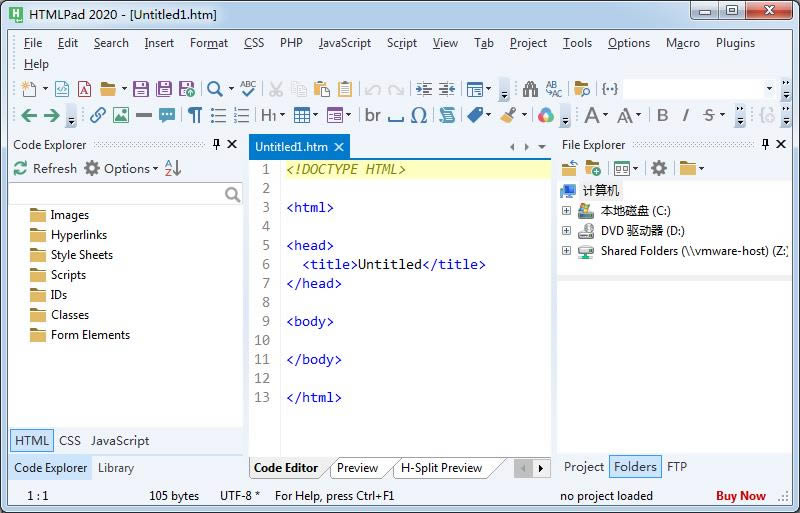Click the blue scroll script icon
The width and height of the screenshot is (800, 513).
tap(447, 115)
